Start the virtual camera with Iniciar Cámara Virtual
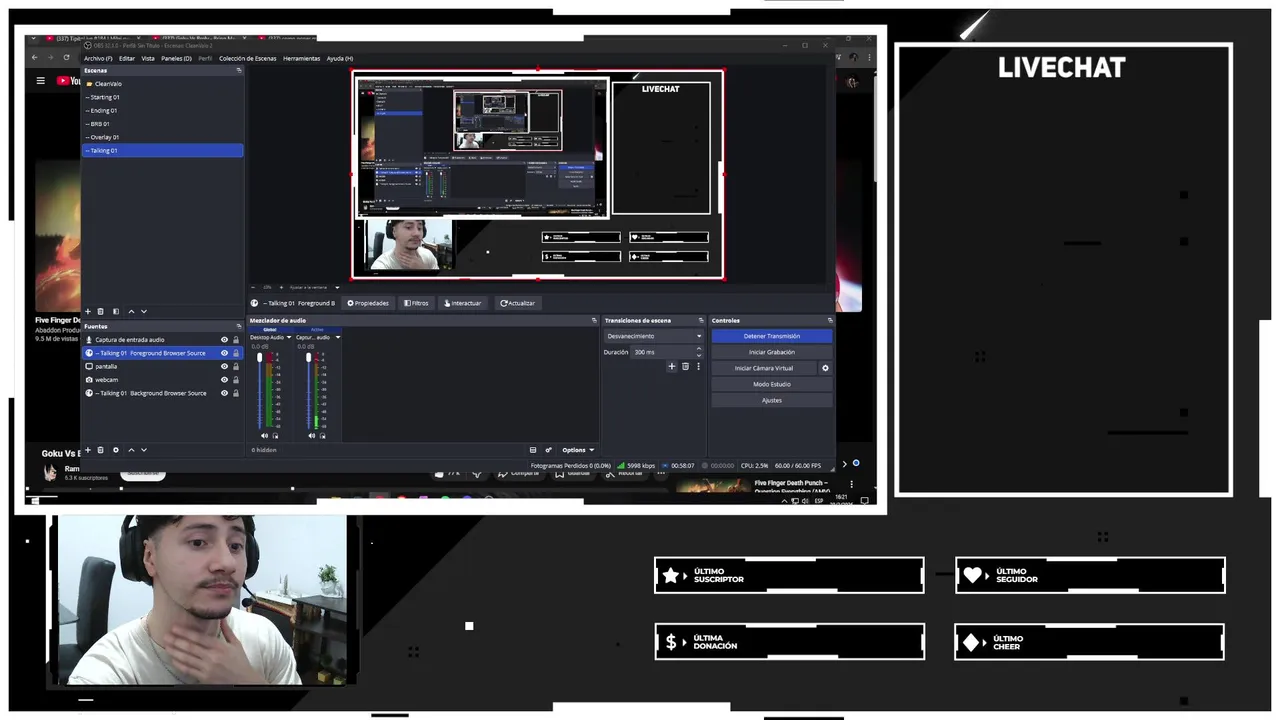The image size is (1280, 720). (764, 368)
